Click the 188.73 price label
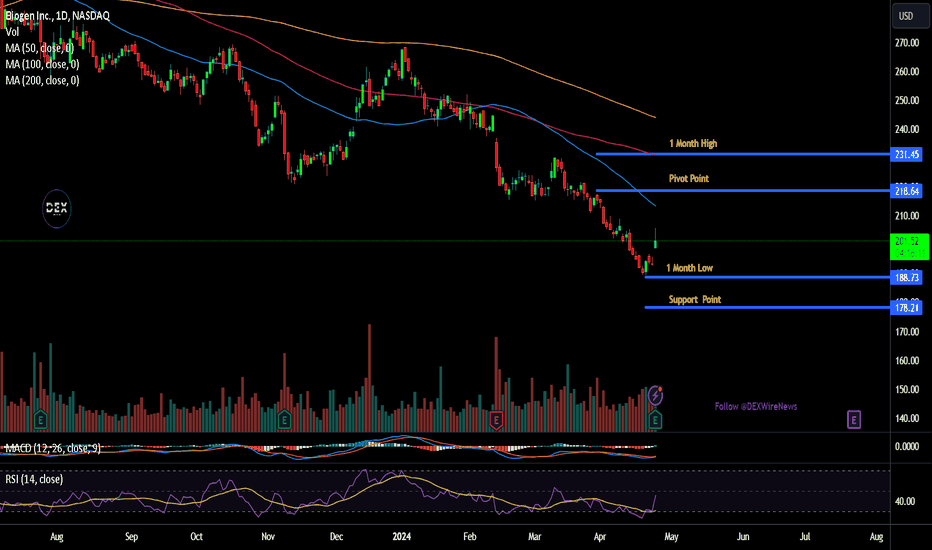Screen dimensions: 932x550 tap(906, 278)
